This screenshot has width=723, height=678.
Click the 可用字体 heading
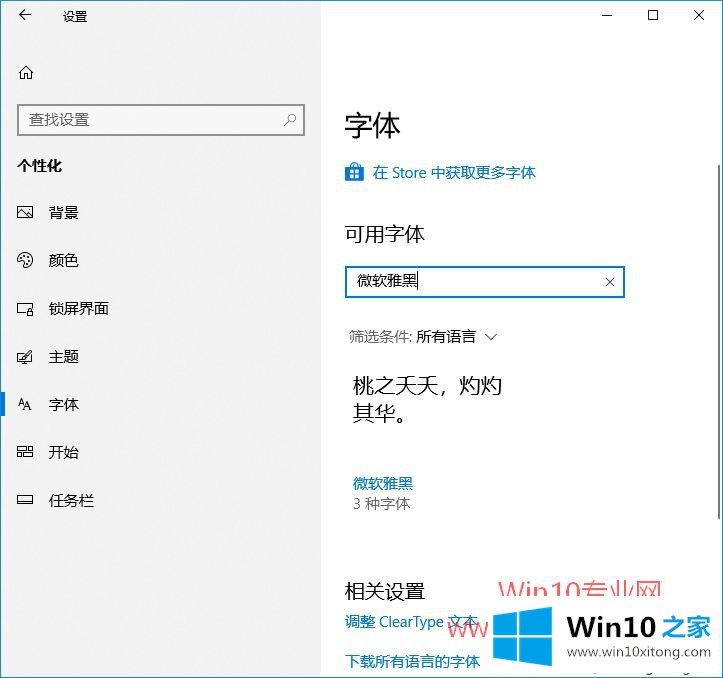click(385, 234)
